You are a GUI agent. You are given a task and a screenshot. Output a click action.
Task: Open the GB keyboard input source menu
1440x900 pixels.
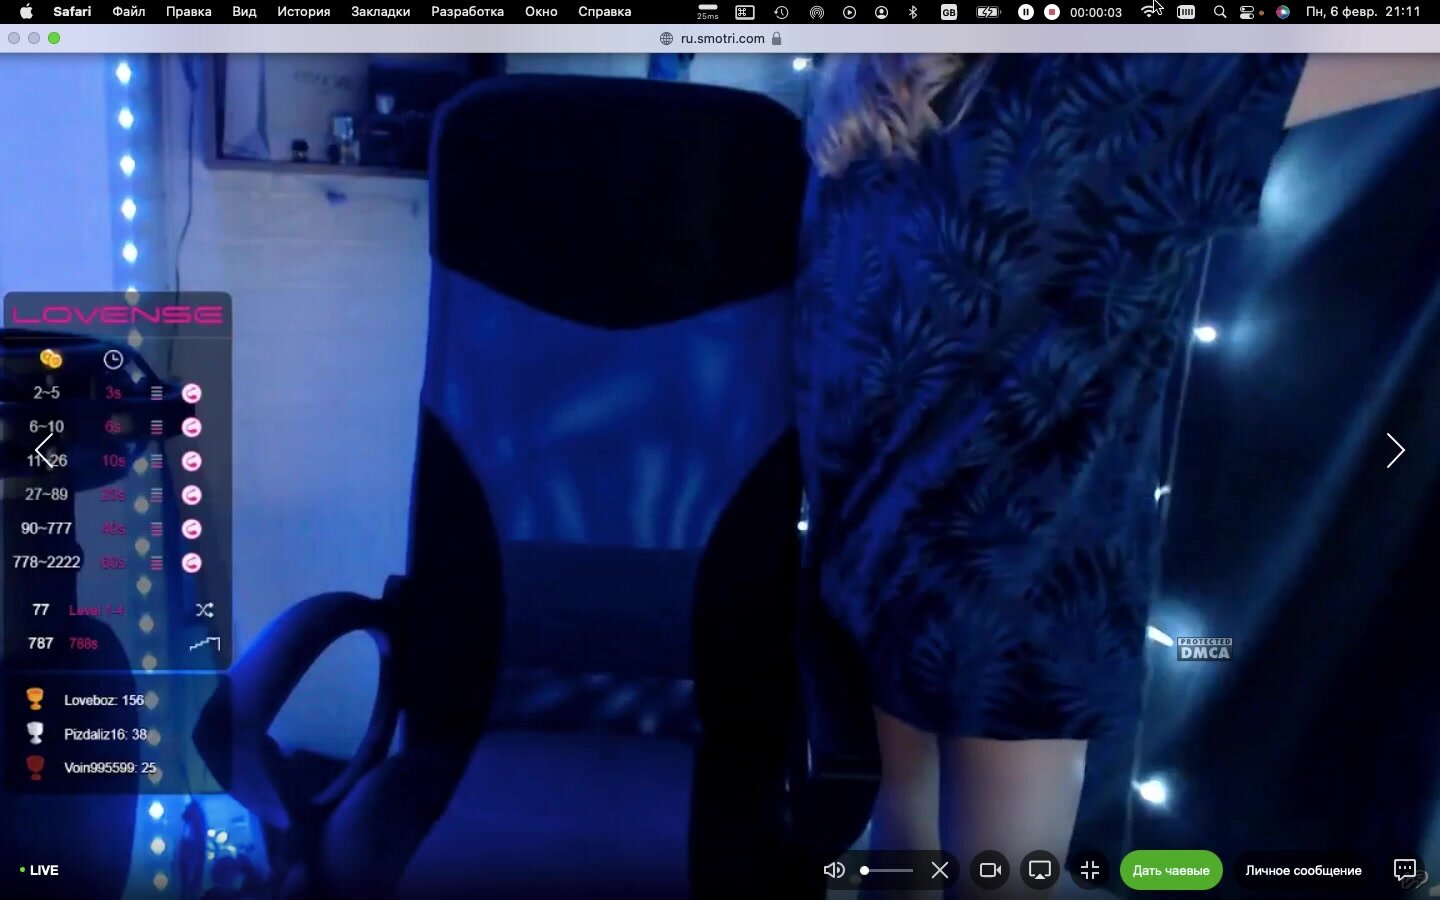[x=948, y=12]
